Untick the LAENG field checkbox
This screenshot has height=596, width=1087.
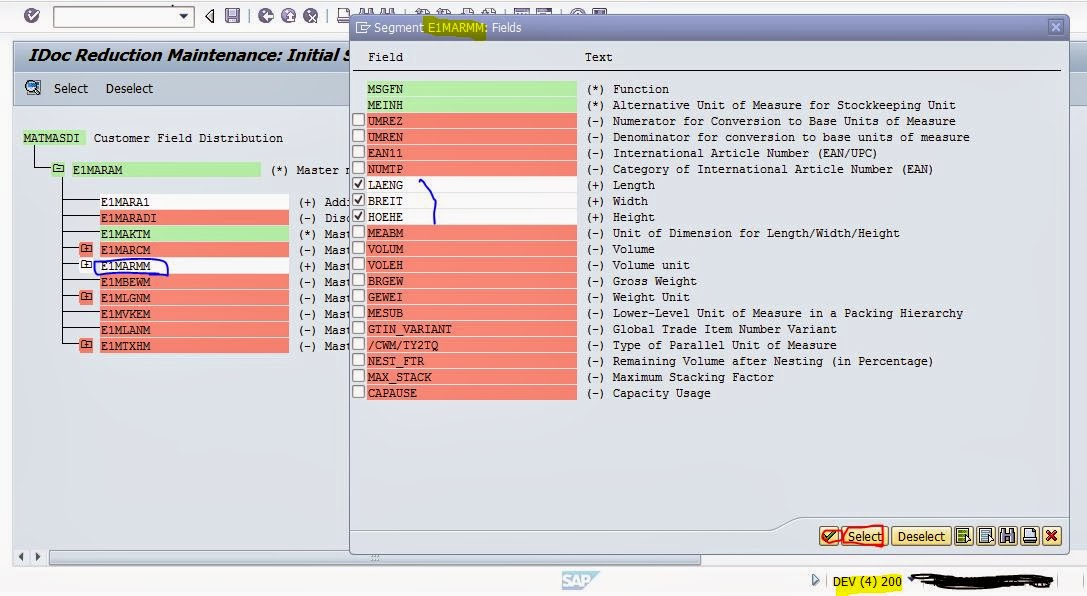point(358,184)
